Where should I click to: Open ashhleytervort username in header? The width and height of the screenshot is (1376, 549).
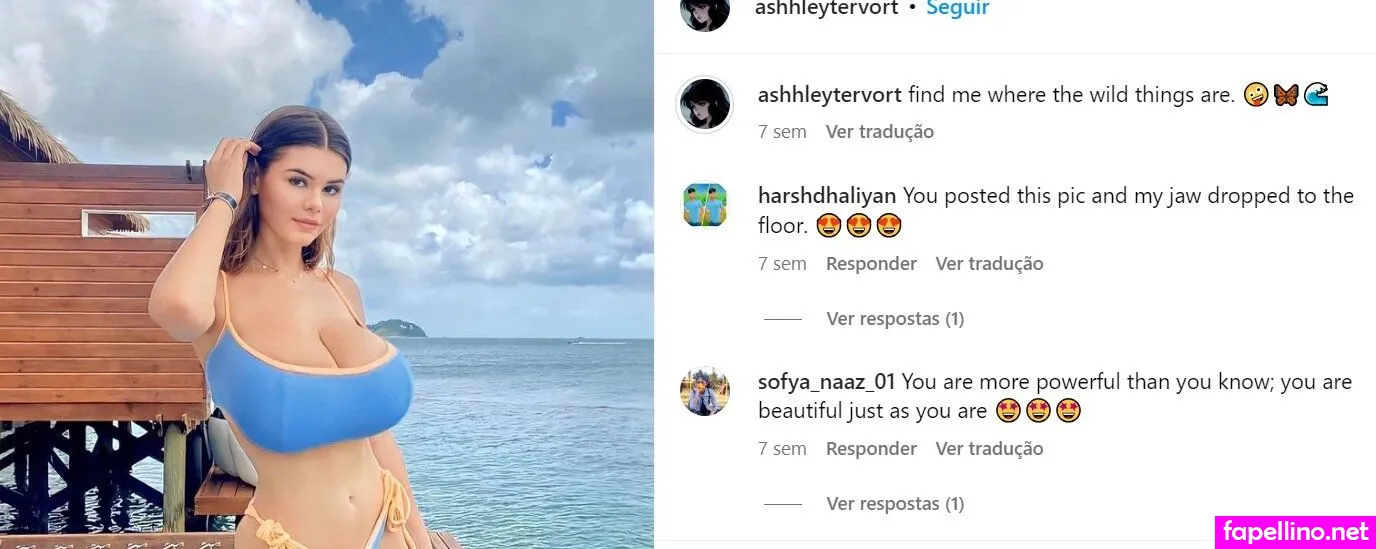[826, 8]
